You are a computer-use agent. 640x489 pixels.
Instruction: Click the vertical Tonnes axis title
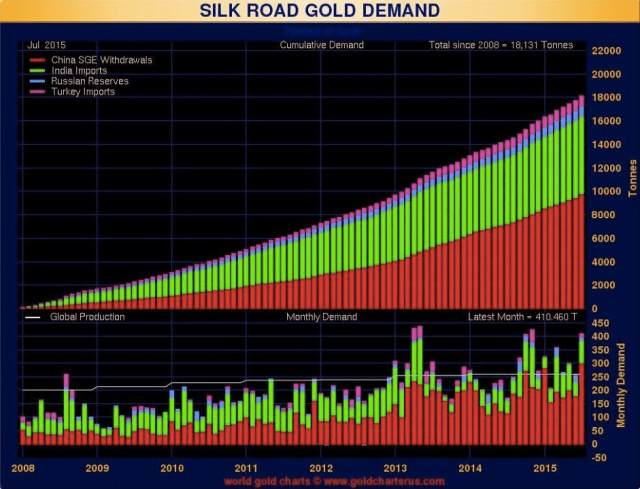pyautogui.click(x=630, y=180)
